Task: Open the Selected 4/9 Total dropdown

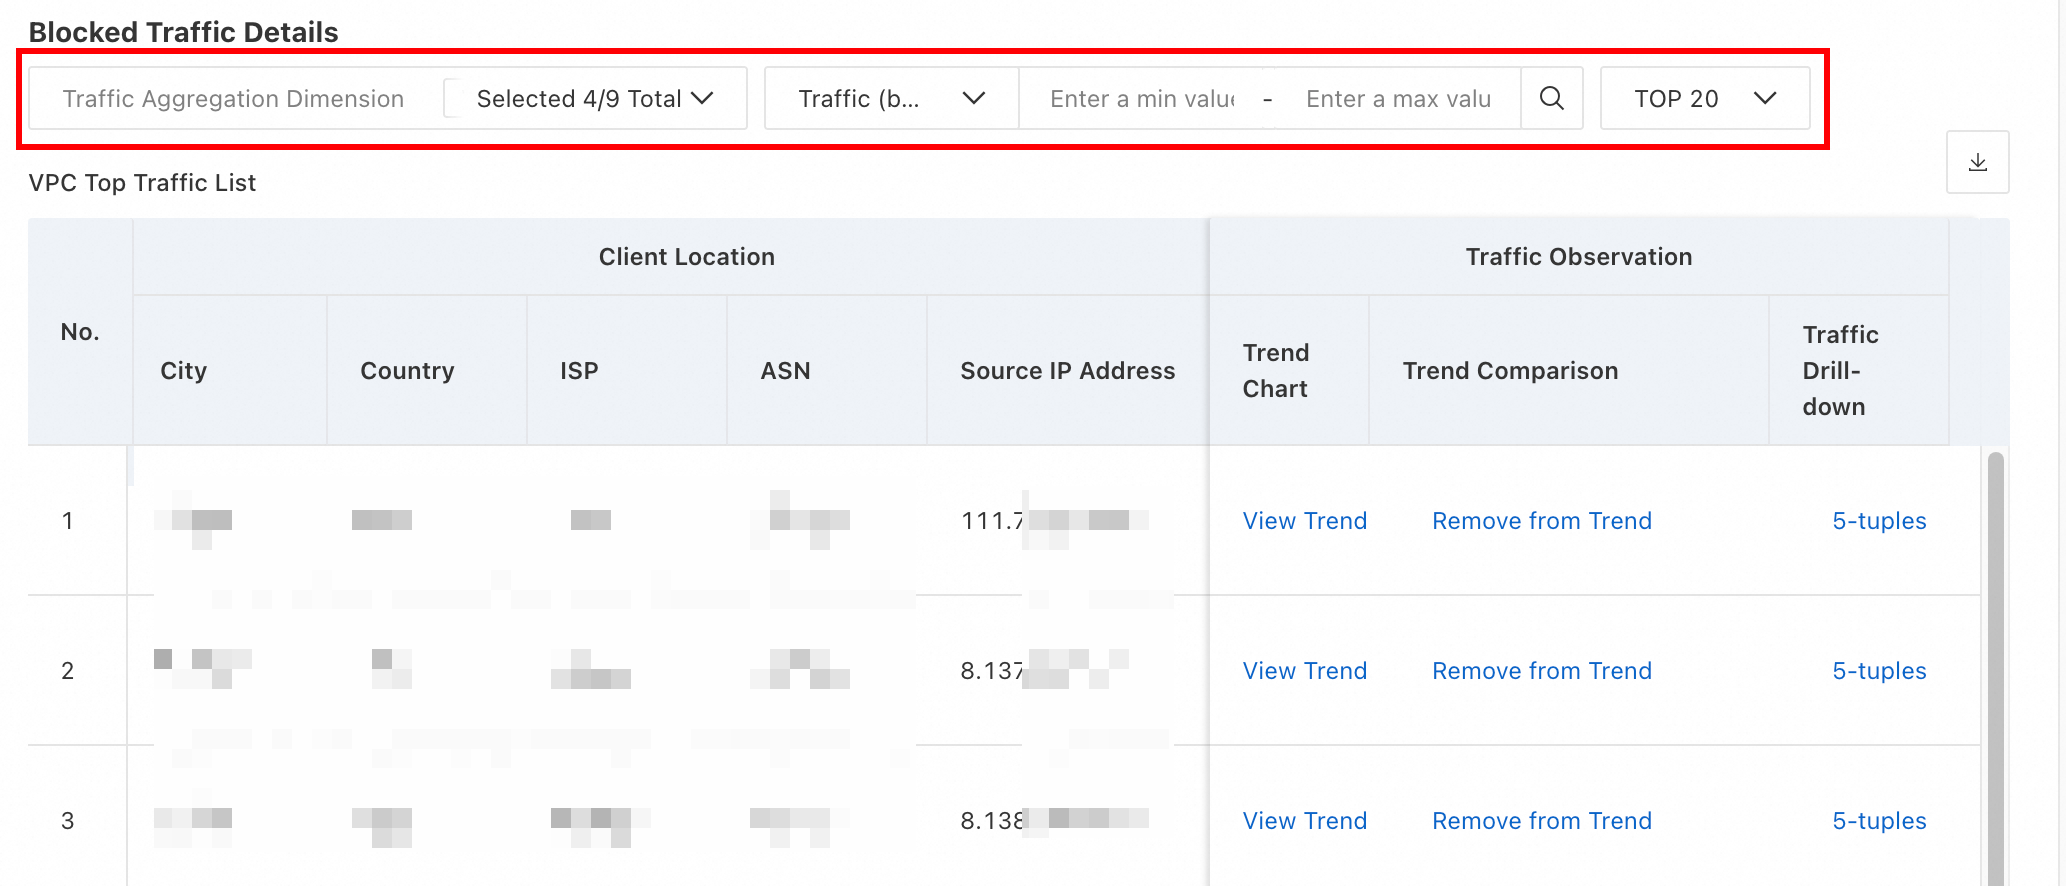Action: click(595, 98)
